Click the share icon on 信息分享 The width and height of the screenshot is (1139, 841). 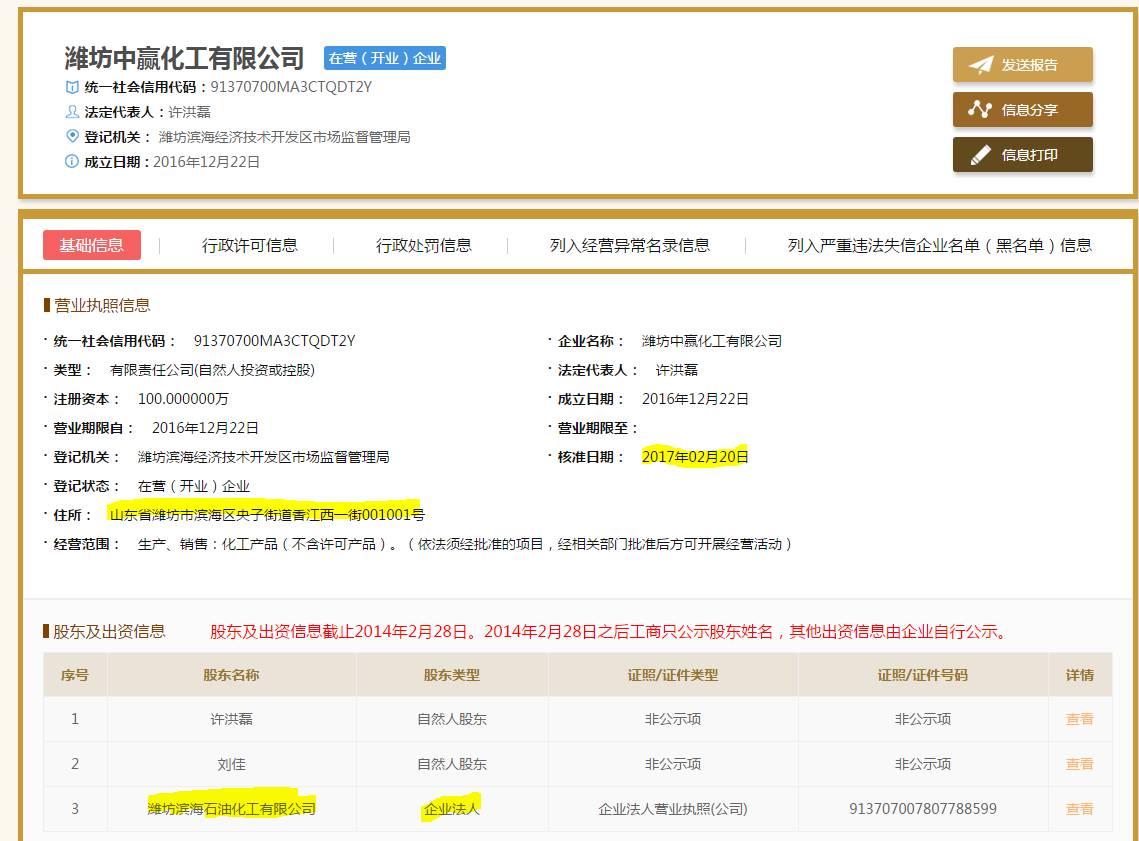point(980,110)
